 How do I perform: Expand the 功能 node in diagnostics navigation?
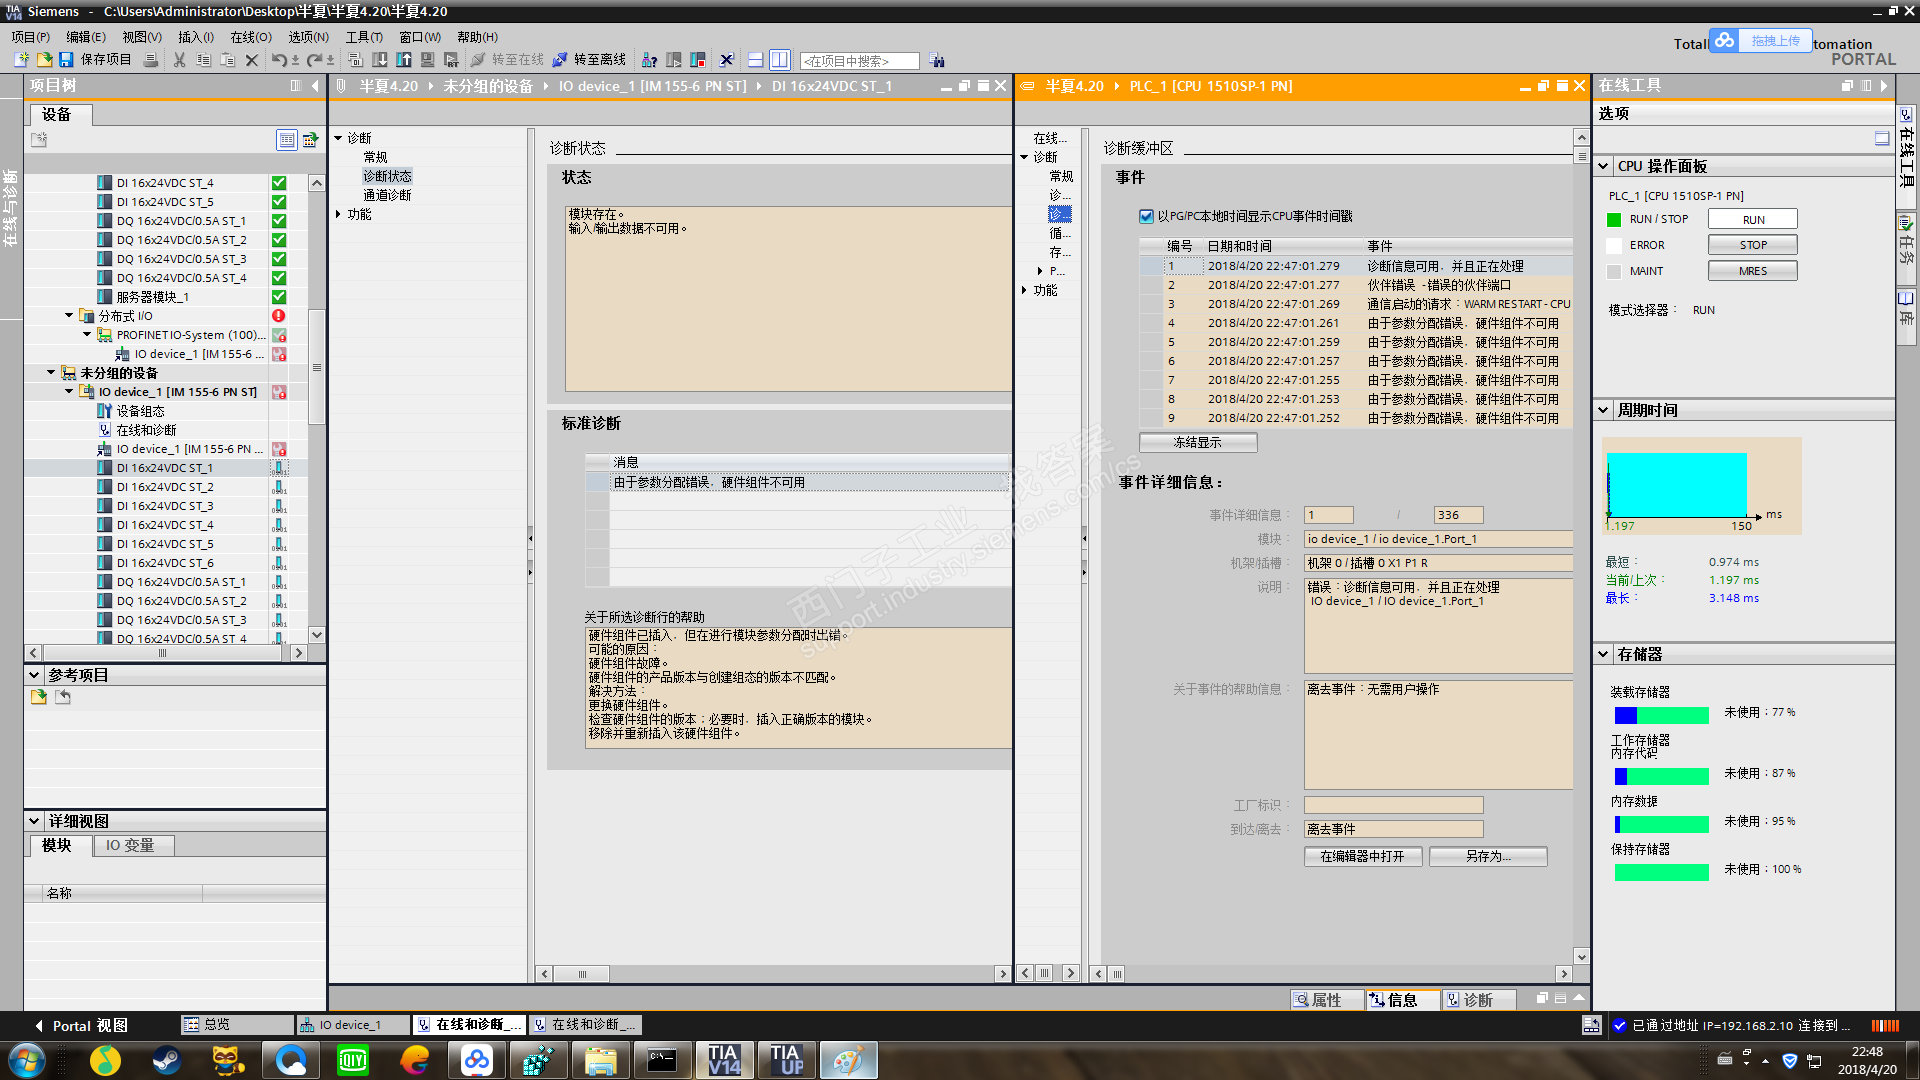[339, 214]
